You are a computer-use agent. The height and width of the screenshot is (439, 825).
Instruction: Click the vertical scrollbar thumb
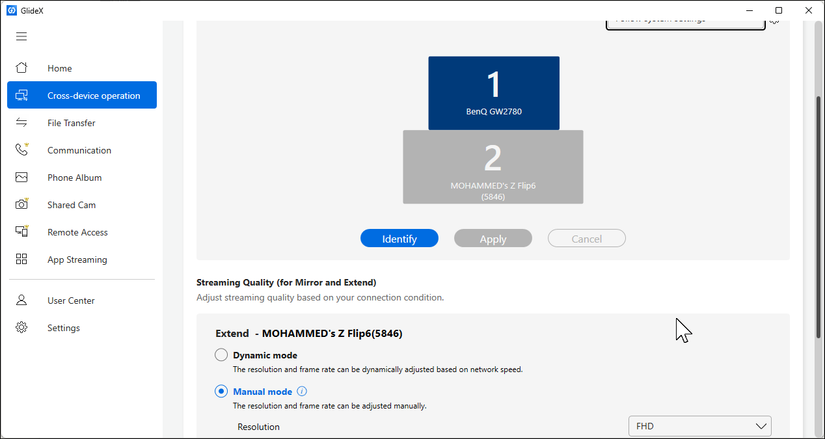(819, 217)
